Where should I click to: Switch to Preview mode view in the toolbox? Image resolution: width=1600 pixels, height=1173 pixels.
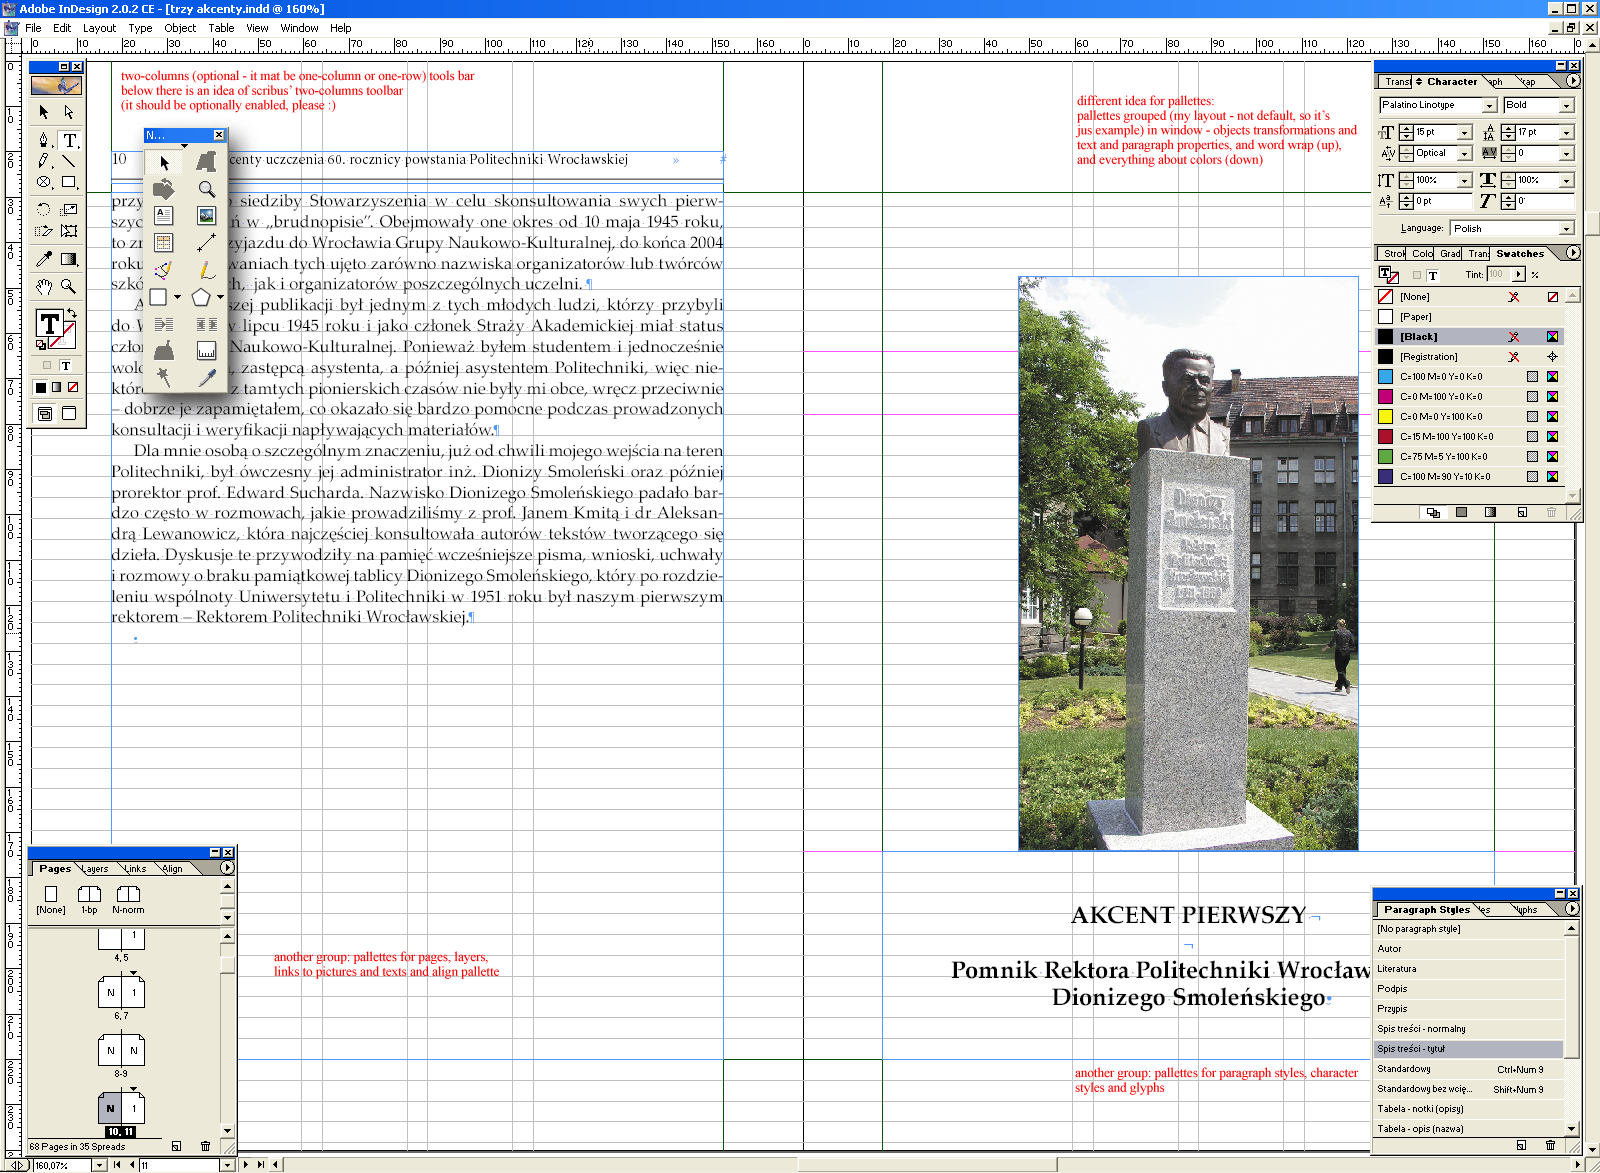(x=69, y=413)
